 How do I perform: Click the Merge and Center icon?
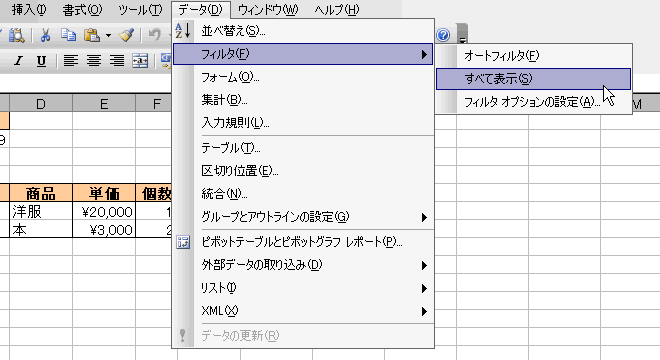pos(140,61)
